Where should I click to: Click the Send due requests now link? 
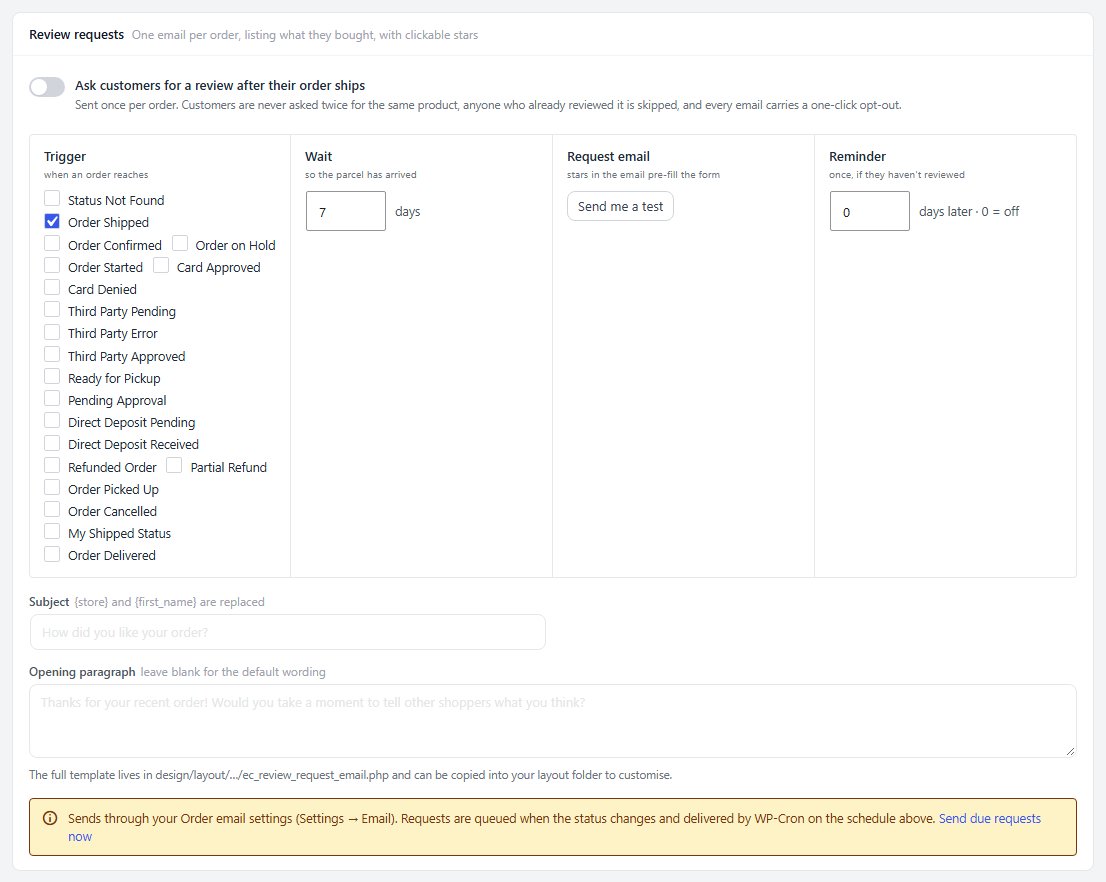pos(990,818)
